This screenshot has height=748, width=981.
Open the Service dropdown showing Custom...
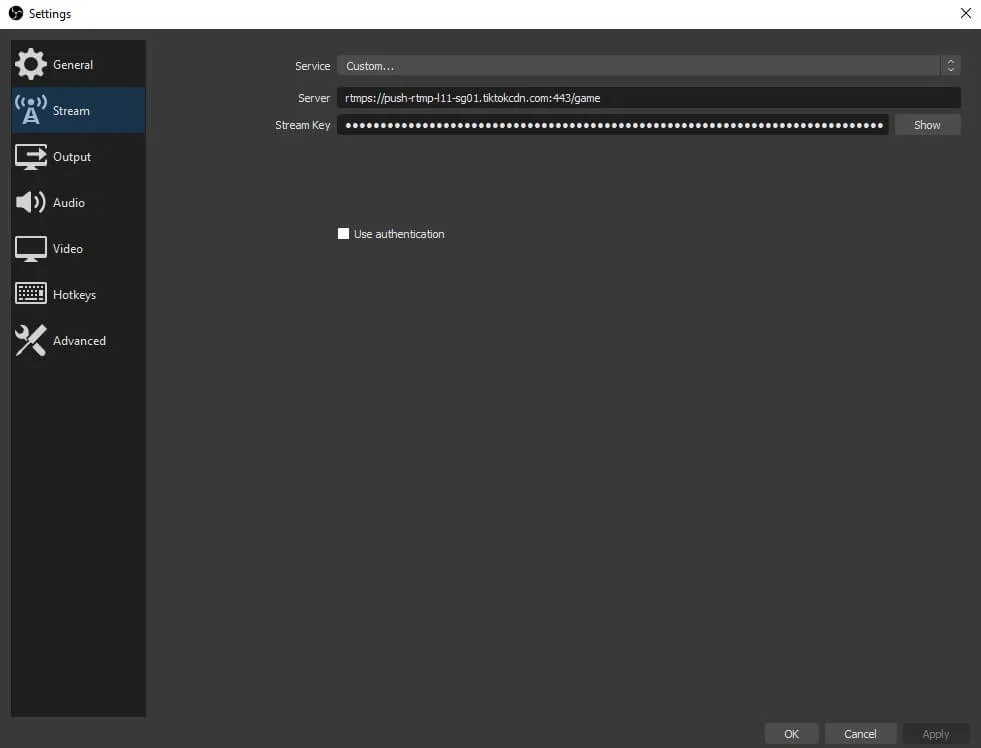[638, 66]
